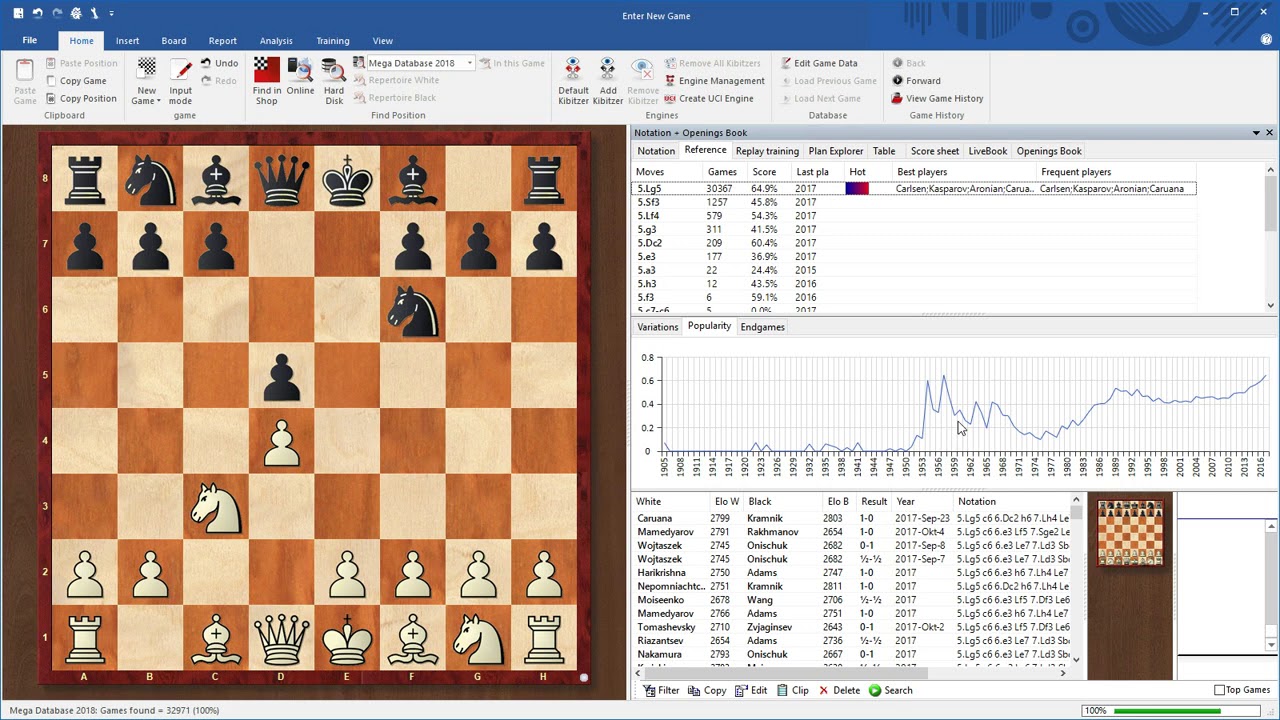Switch to the Variations tab
The height and width of the screenshot is (720, 1280).
658,327
